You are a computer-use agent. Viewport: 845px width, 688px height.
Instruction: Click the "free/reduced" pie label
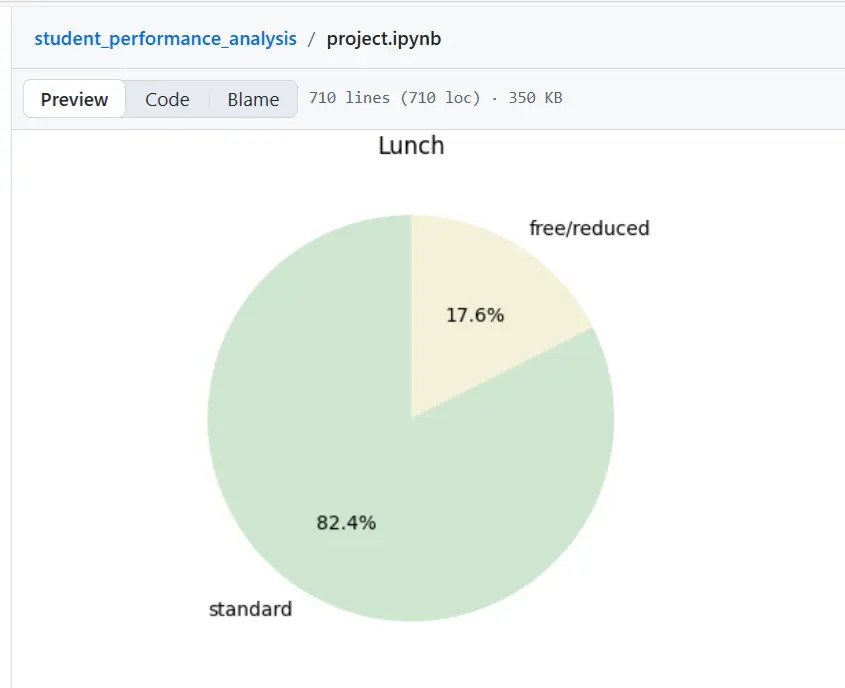click(589, 228)
